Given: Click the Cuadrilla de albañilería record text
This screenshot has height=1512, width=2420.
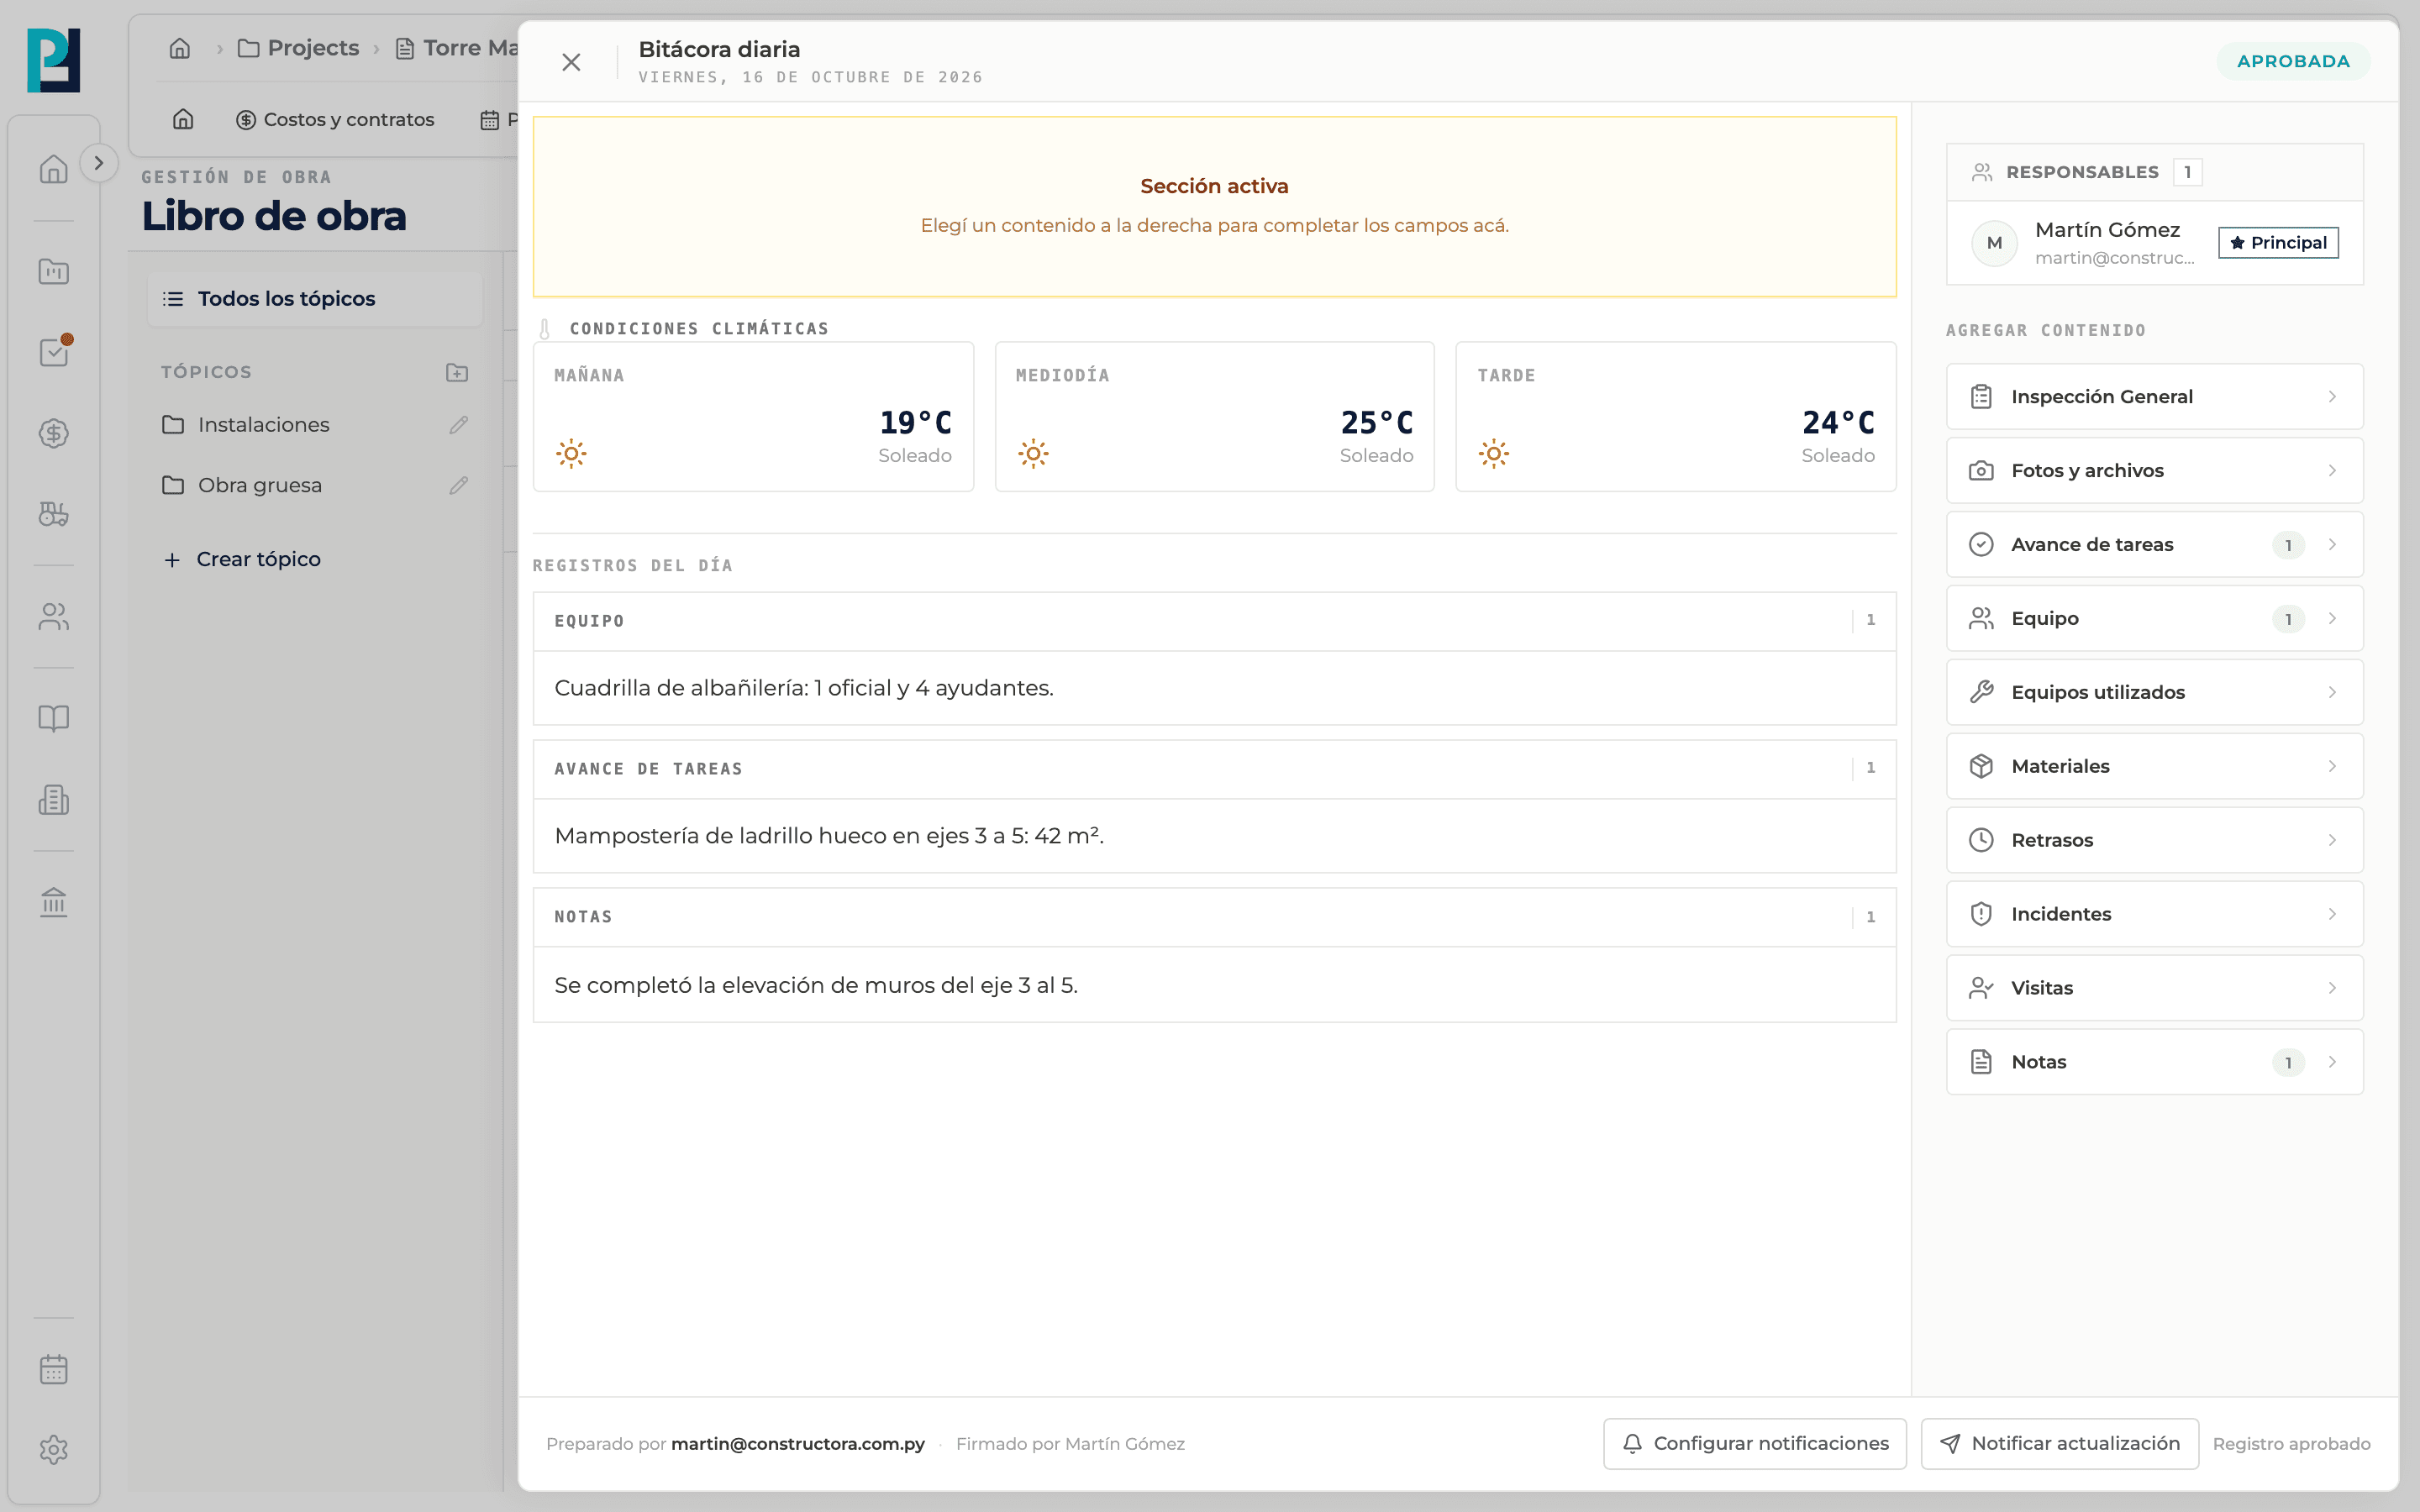Looking at the screenshot, I should coord(804,689).
